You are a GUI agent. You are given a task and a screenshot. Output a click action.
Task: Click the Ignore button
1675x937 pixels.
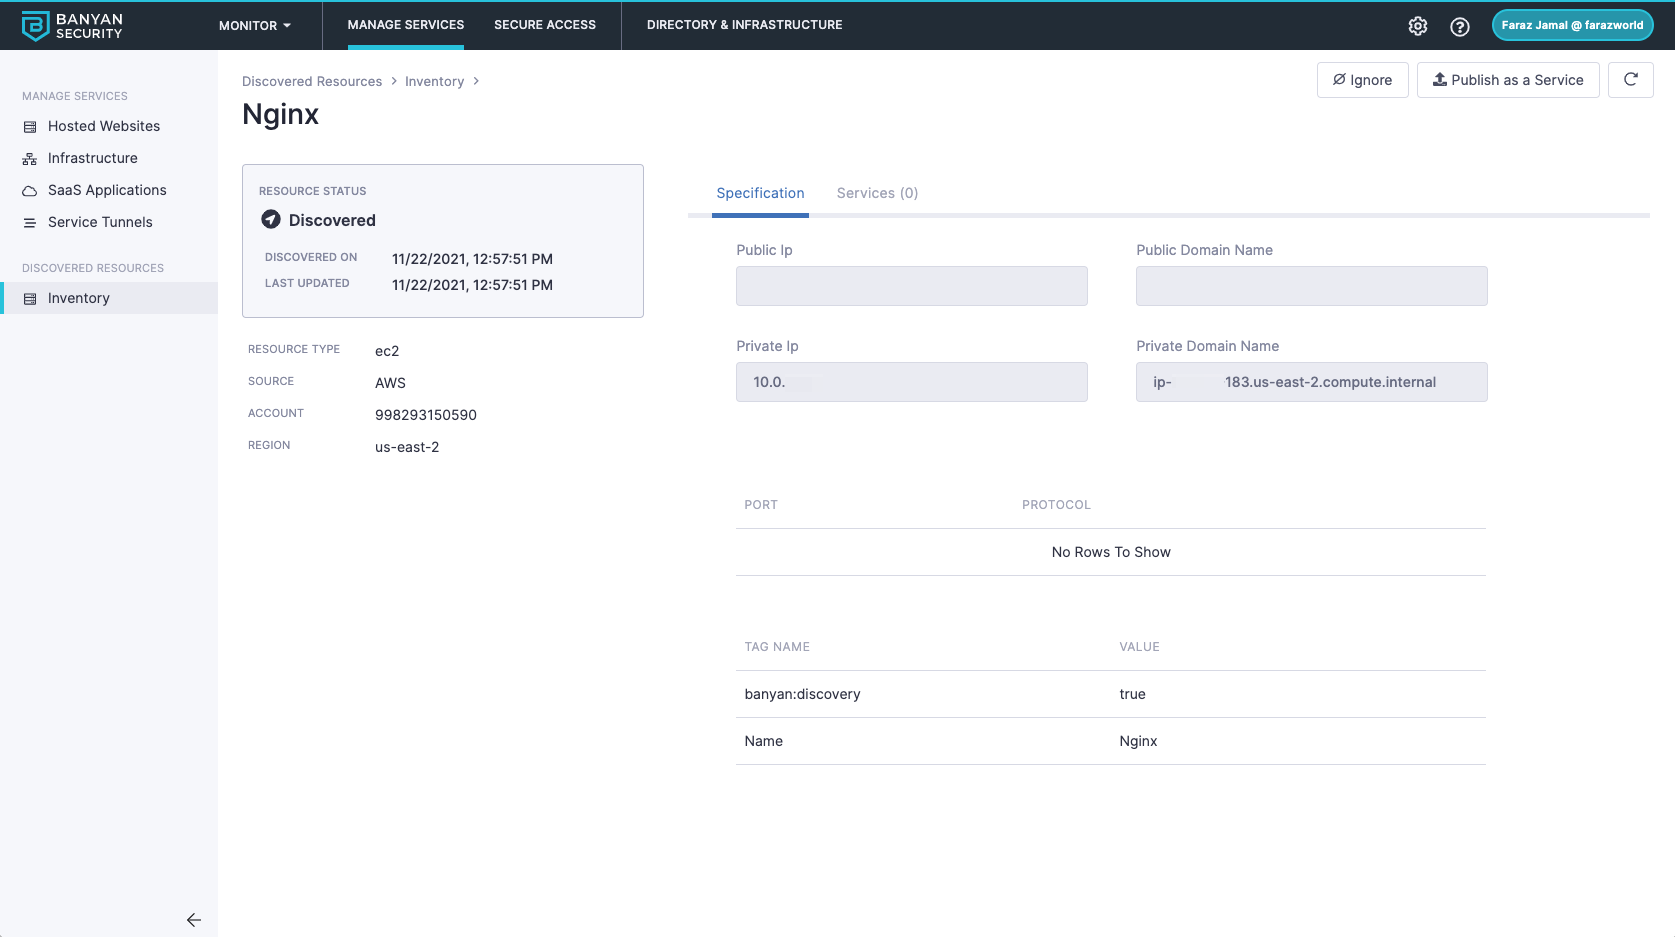(1362, 80)
